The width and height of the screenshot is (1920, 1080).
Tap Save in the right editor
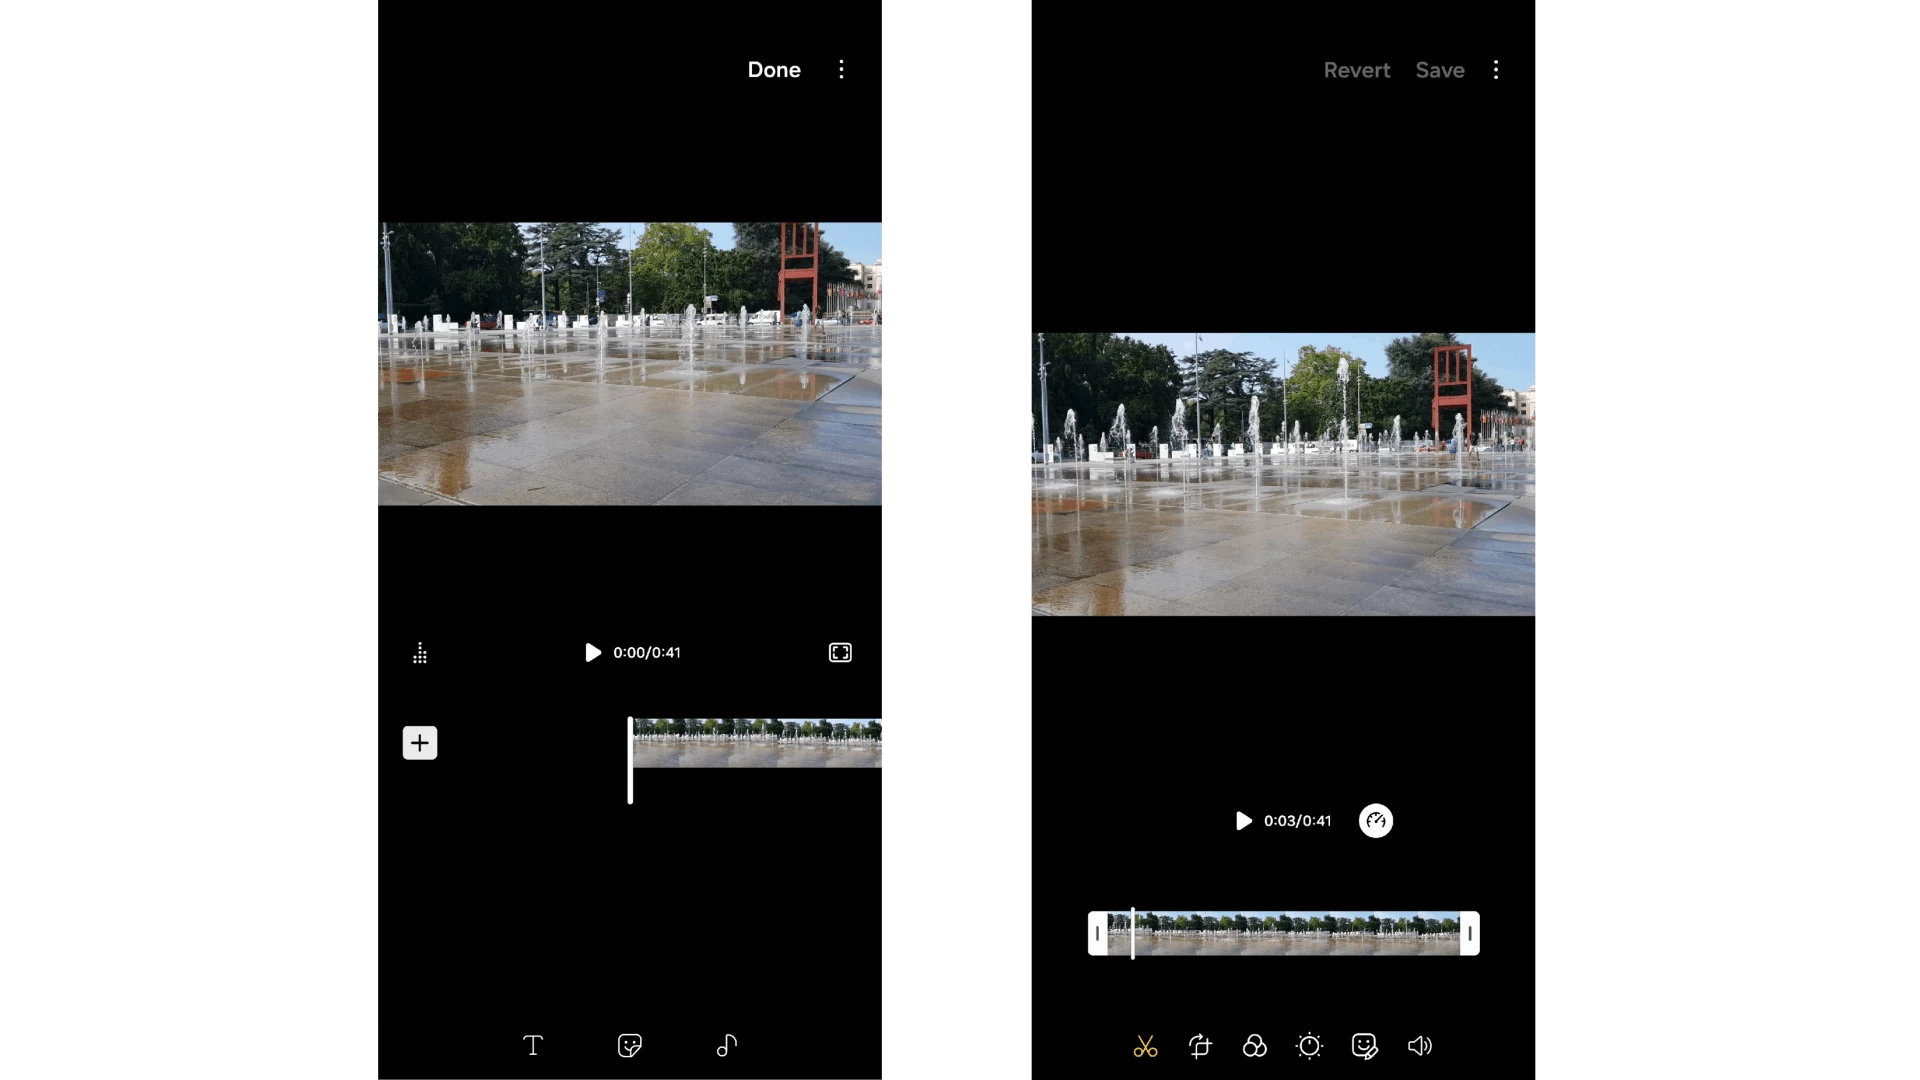point(1440,70)
